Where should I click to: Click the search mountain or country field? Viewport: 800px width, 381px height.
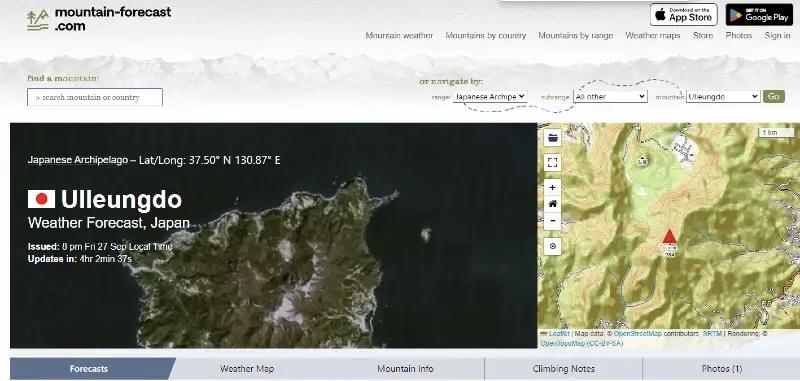pos(95,97)
